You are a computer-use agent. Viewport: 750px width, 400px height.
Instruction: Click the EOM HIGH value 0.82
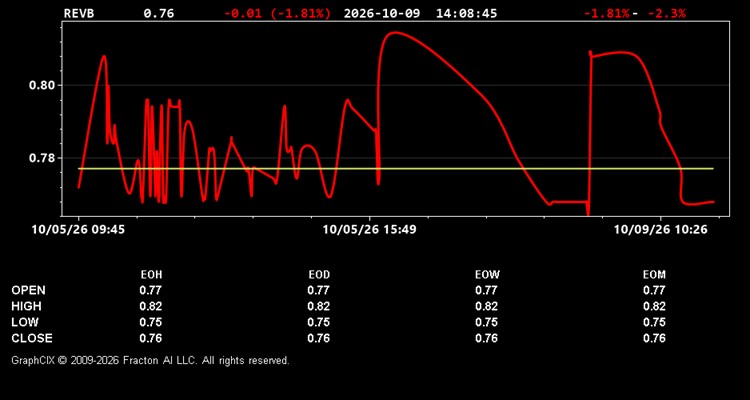click(x=654, y=306)
